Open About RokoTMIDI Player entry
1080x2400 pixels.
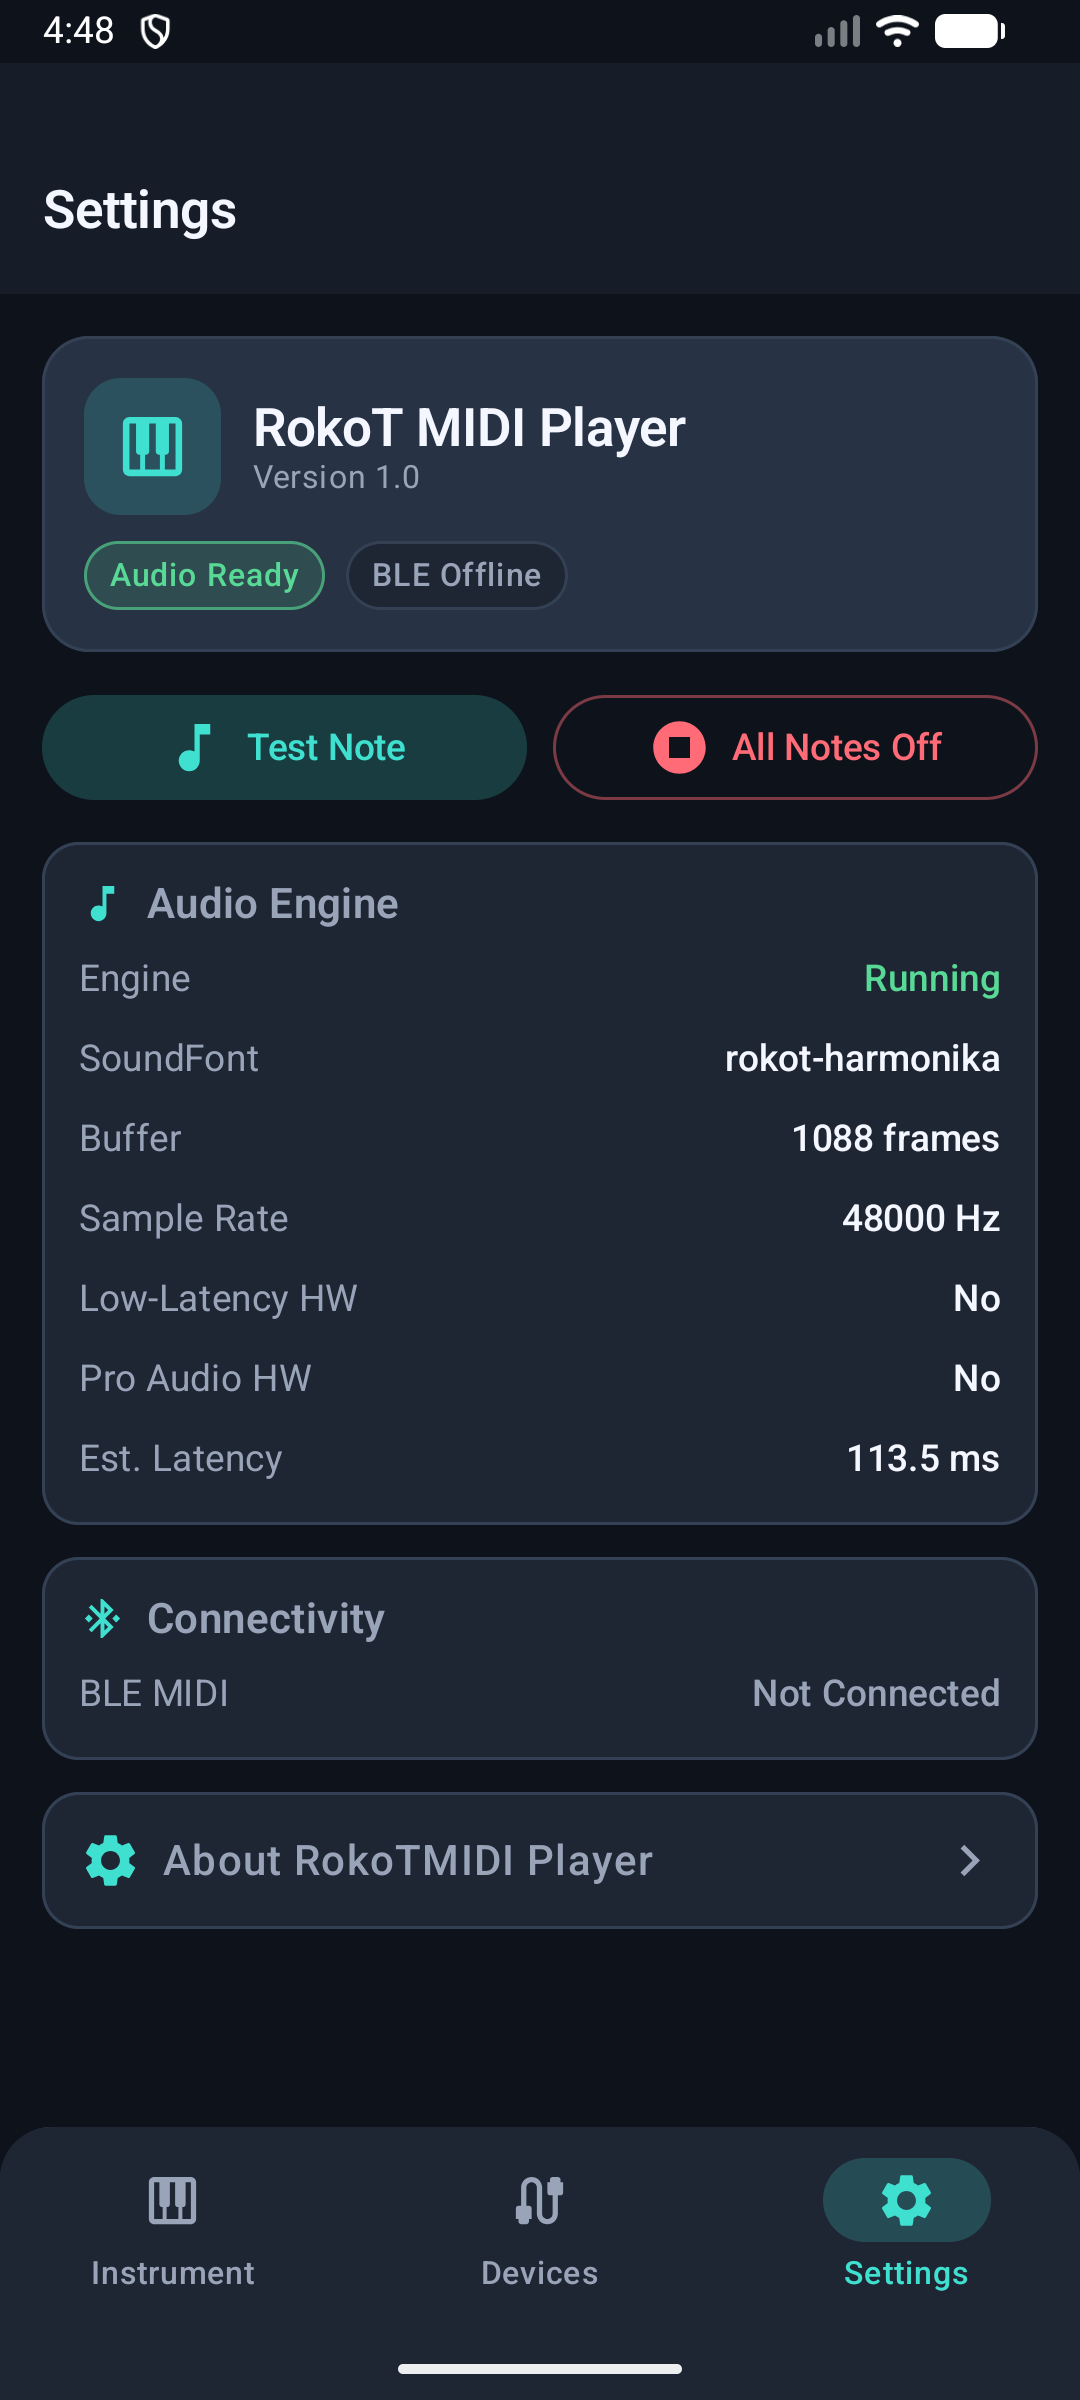point(408,1860)
